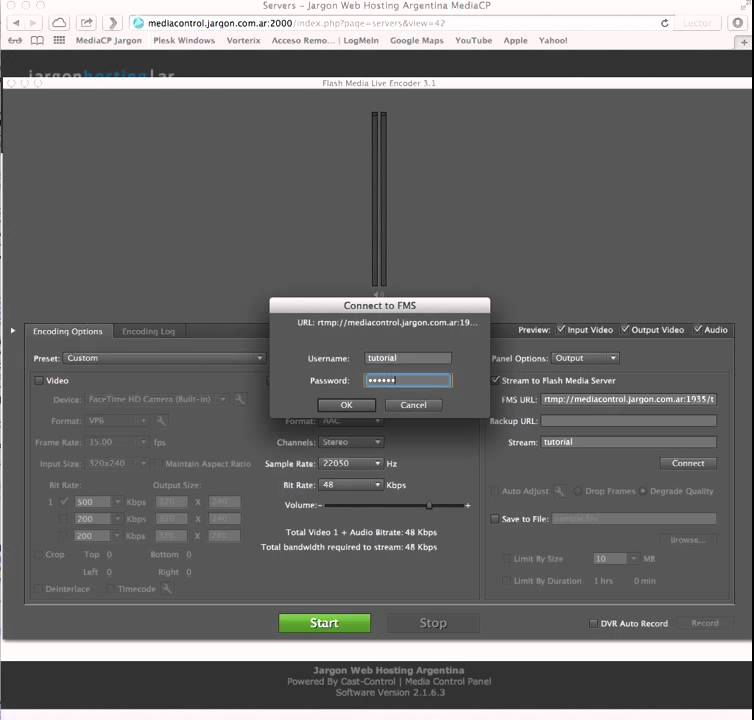Open the Google Maps bookmark
Screen dimensions: 754x720
tap(416, 40)
